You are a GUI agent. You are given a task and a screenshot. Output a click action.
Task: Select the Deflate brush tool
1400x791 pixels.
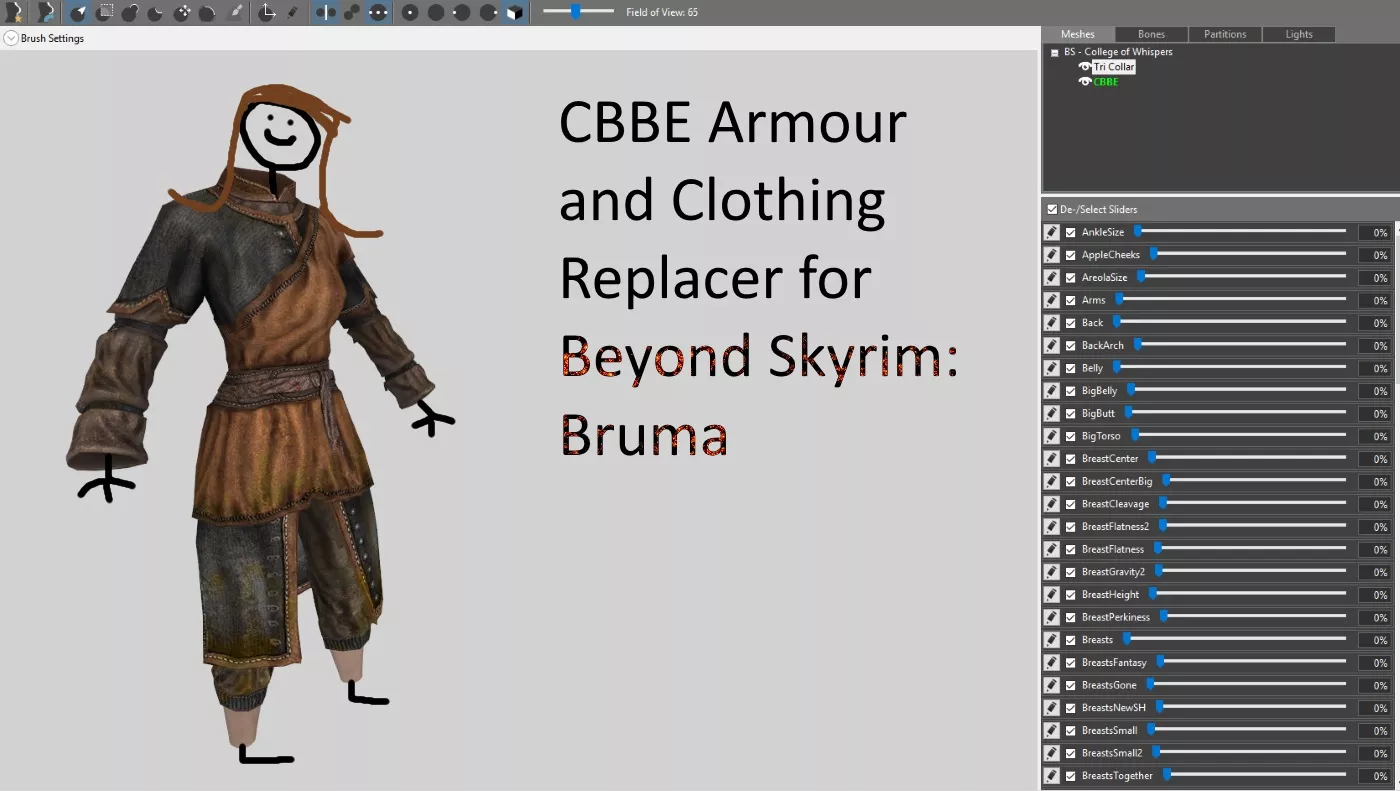[x=156, y=12]
